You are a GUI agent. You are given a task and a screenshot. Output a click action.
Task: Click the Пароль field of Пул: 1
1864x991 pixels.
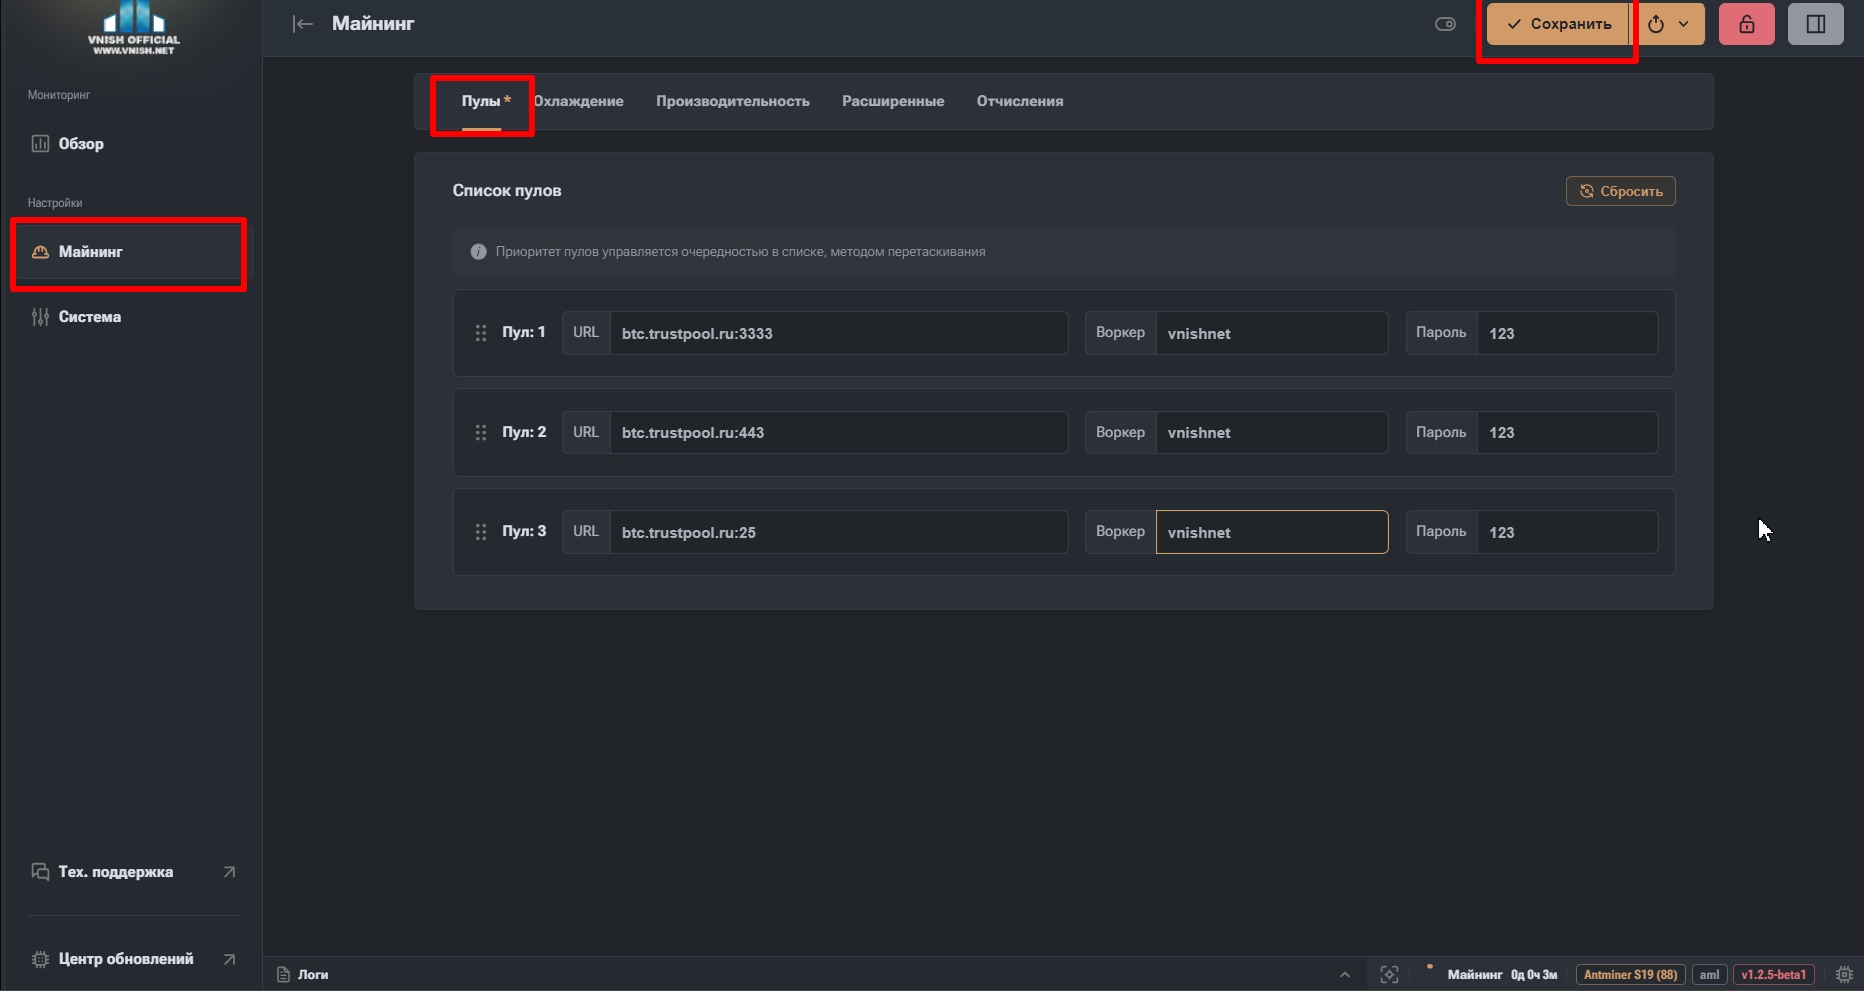[1568, 333]
